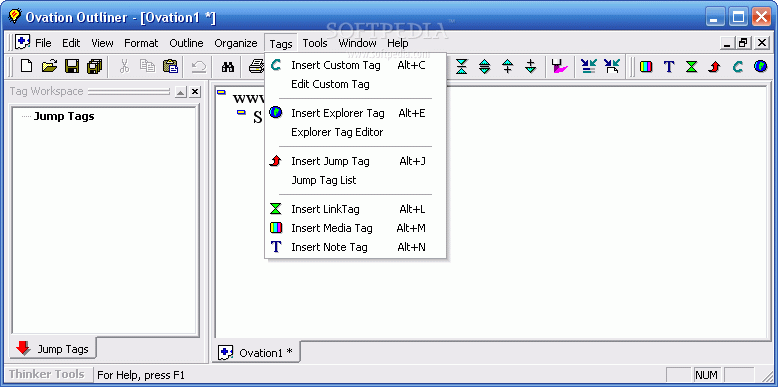The width and height of the screenshot is (778, 387).
Task: Click the Cut scissors toolbar icon
Action: coord(125,66)
